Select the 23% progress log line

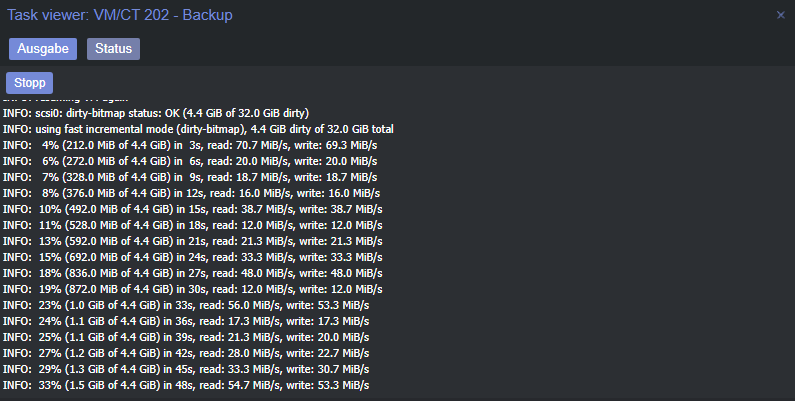(186, 305)
